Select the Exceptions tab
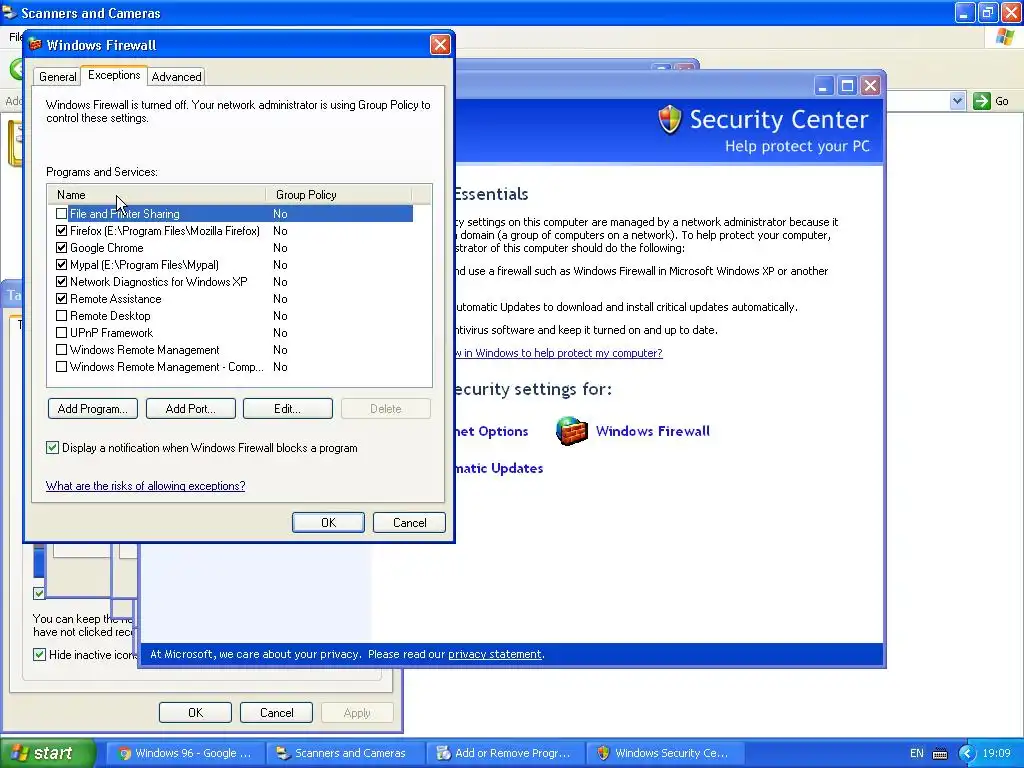The width and height of the screenshot is (1024, 768). tap(114, 75)
